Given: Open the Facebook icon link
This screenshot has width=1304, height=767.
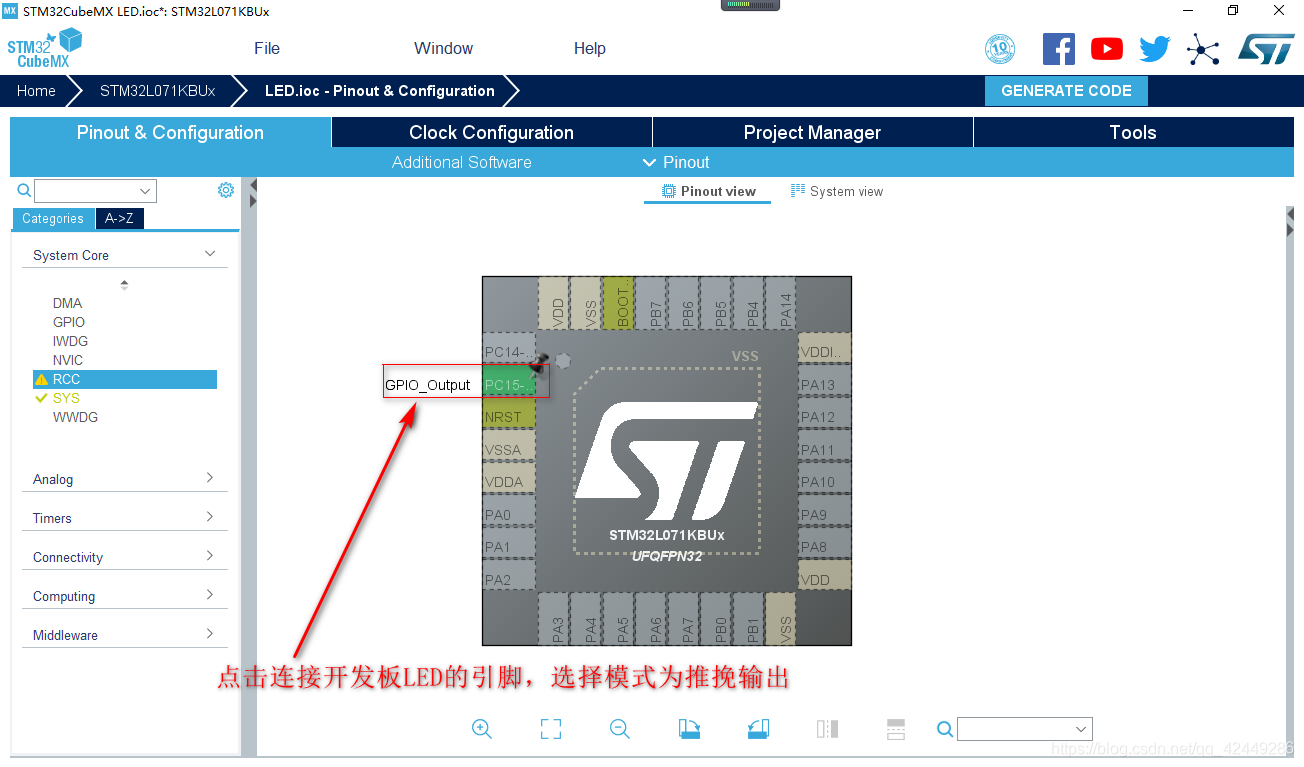Looking at the screenshot, I should click(1058, 48).
